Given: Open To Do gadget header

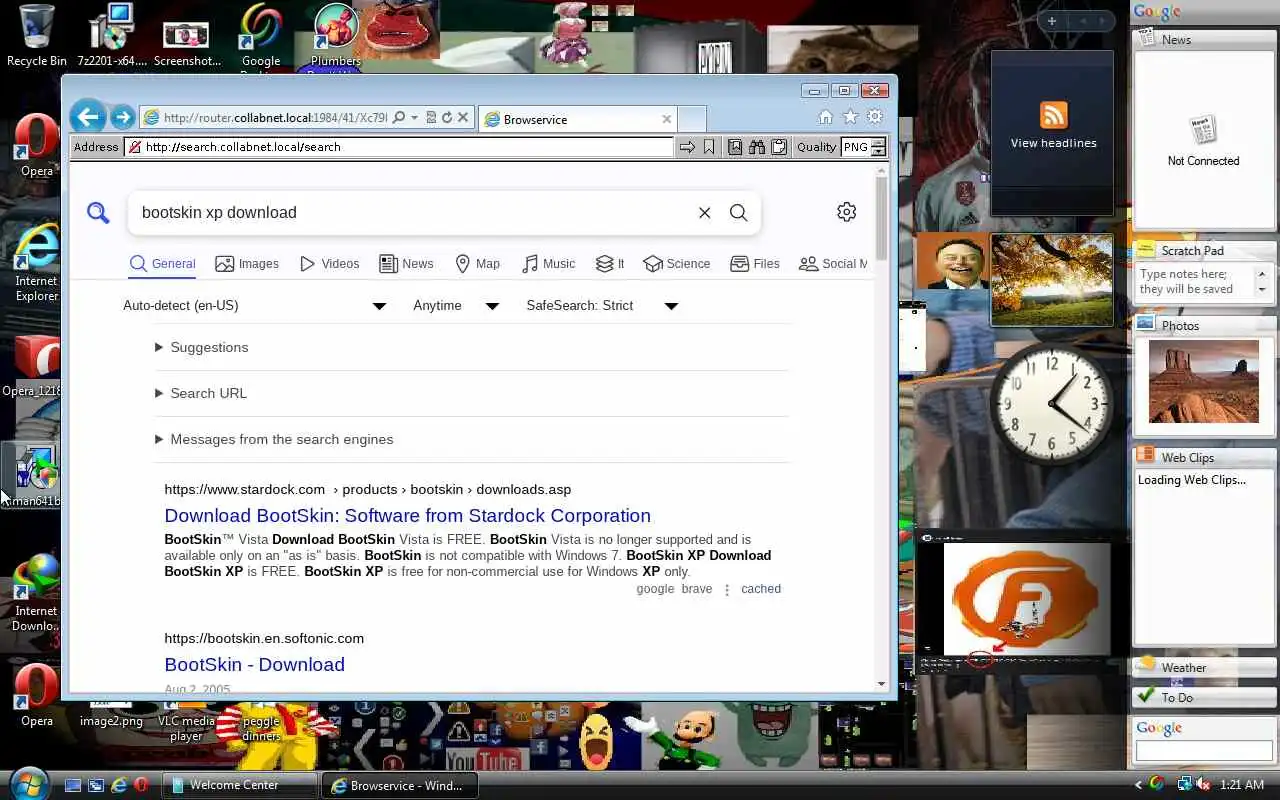Looking at the screenshot, I should click(x=1204, y=697).
